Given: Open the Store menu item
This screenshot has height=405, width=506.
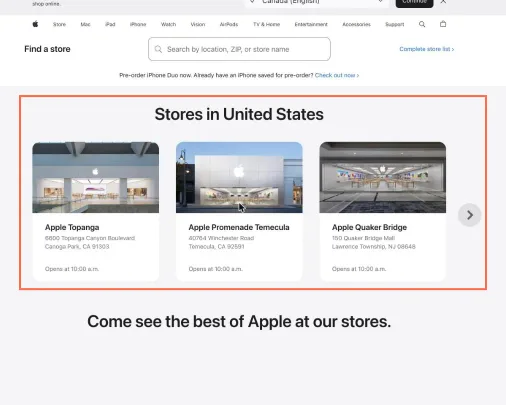Looking at the screenshot, I should [x=59, y=24].
